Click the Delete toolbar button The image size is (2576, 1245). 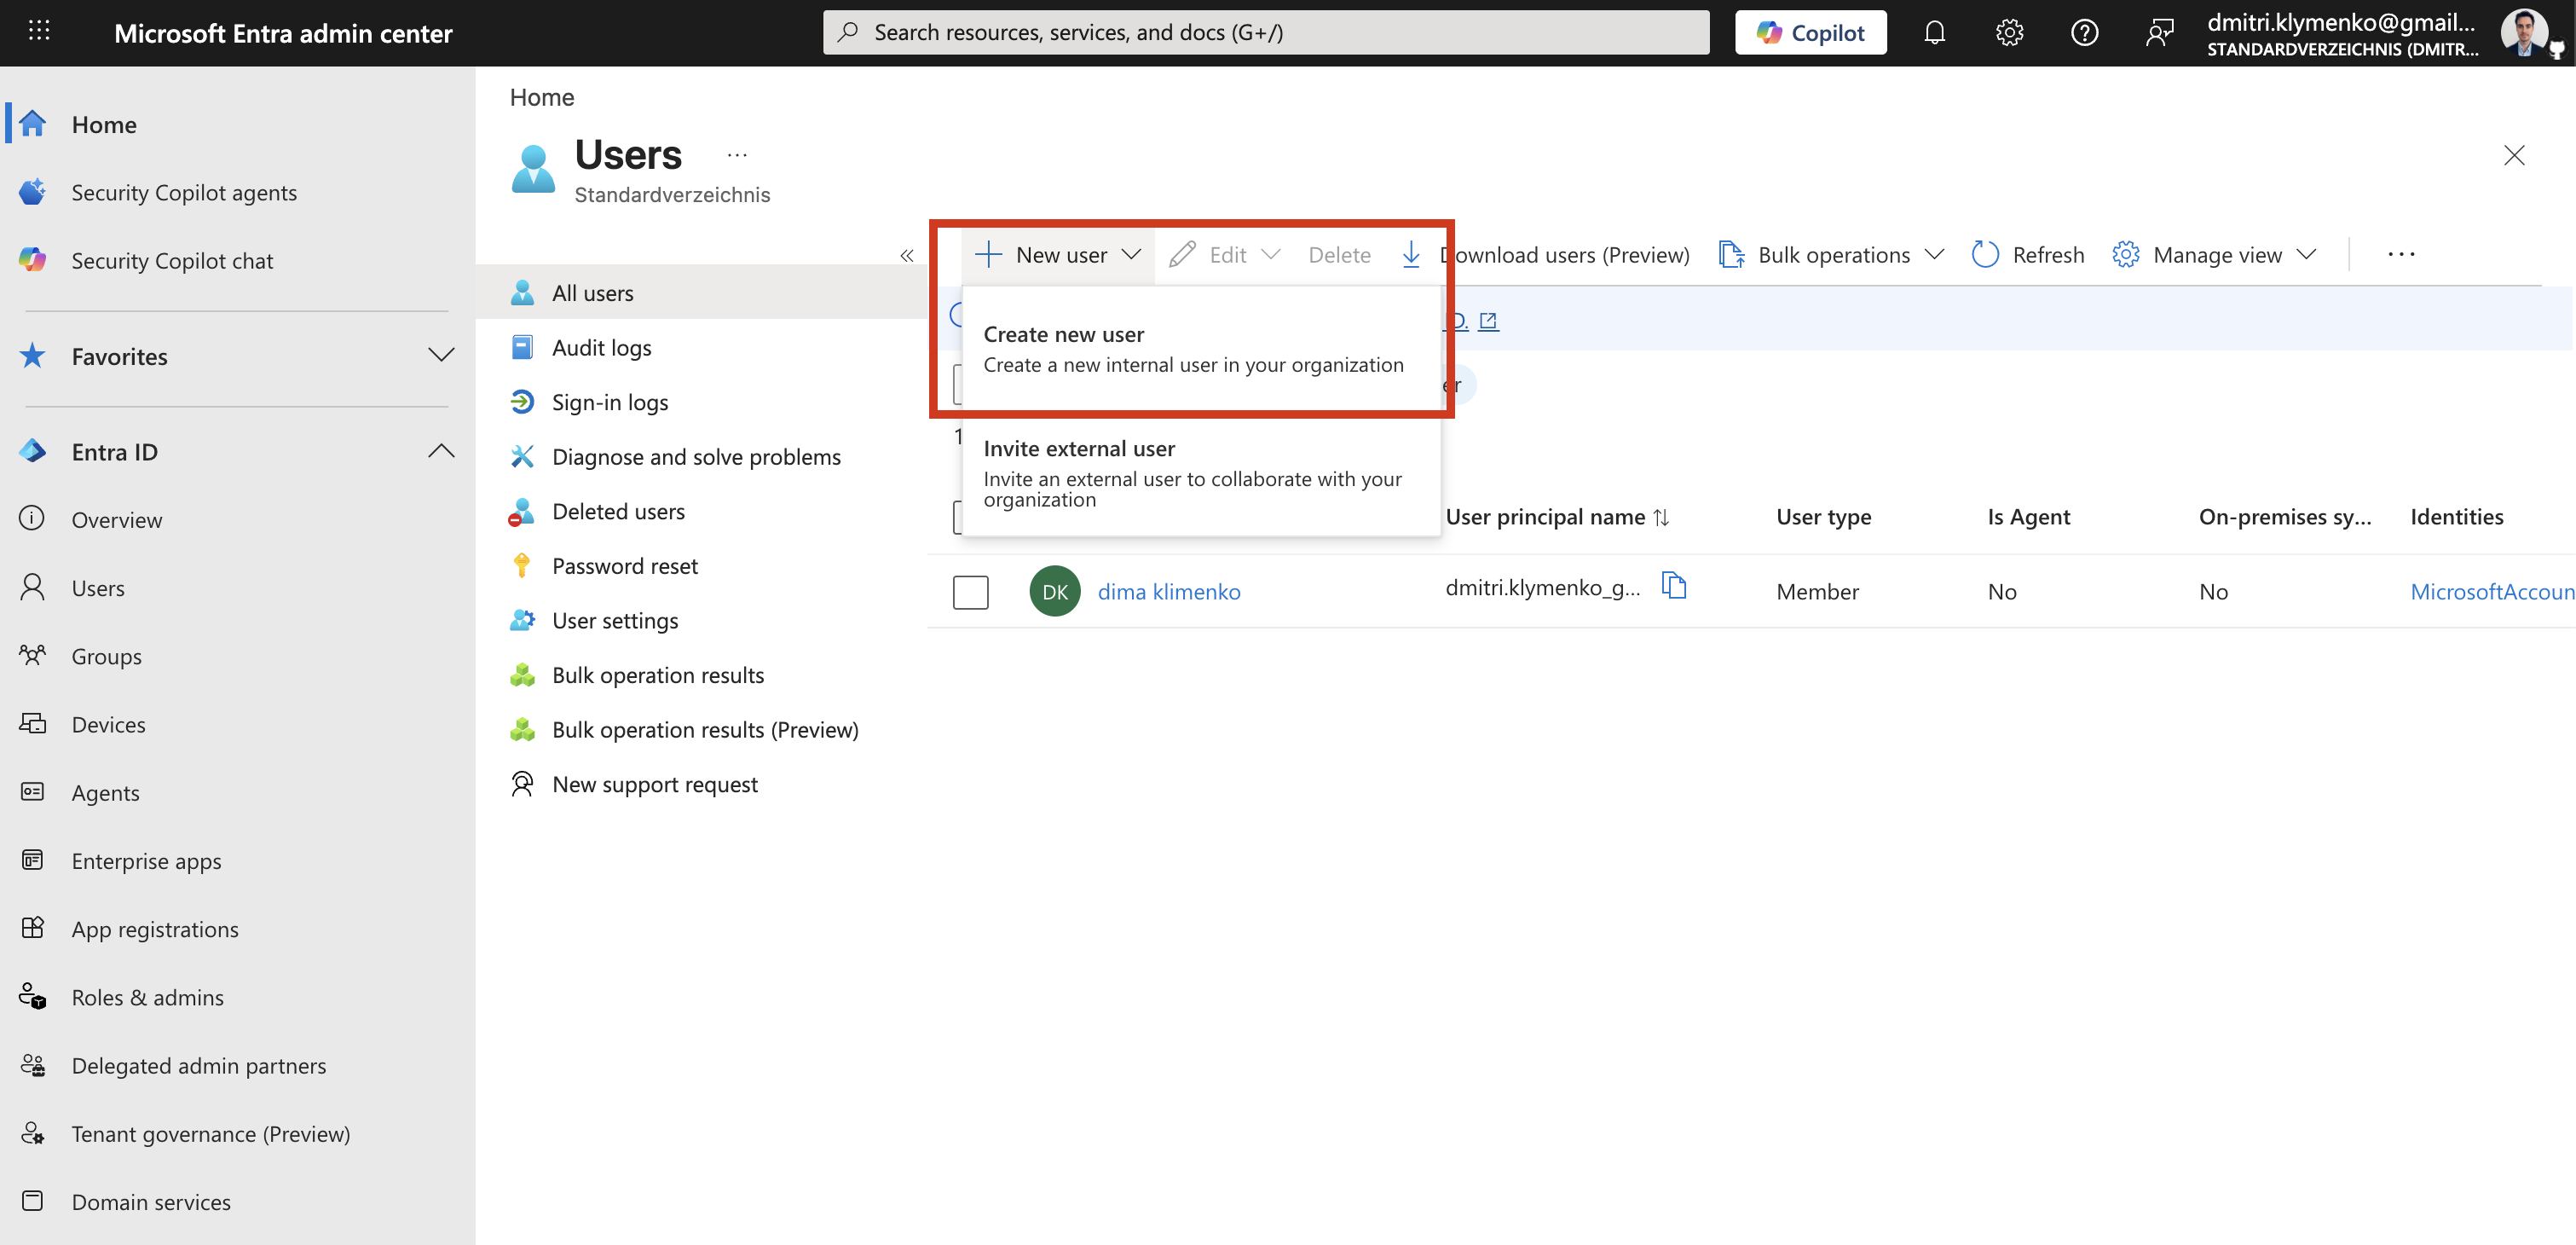pyautogui.click(x=1339, y=255)
